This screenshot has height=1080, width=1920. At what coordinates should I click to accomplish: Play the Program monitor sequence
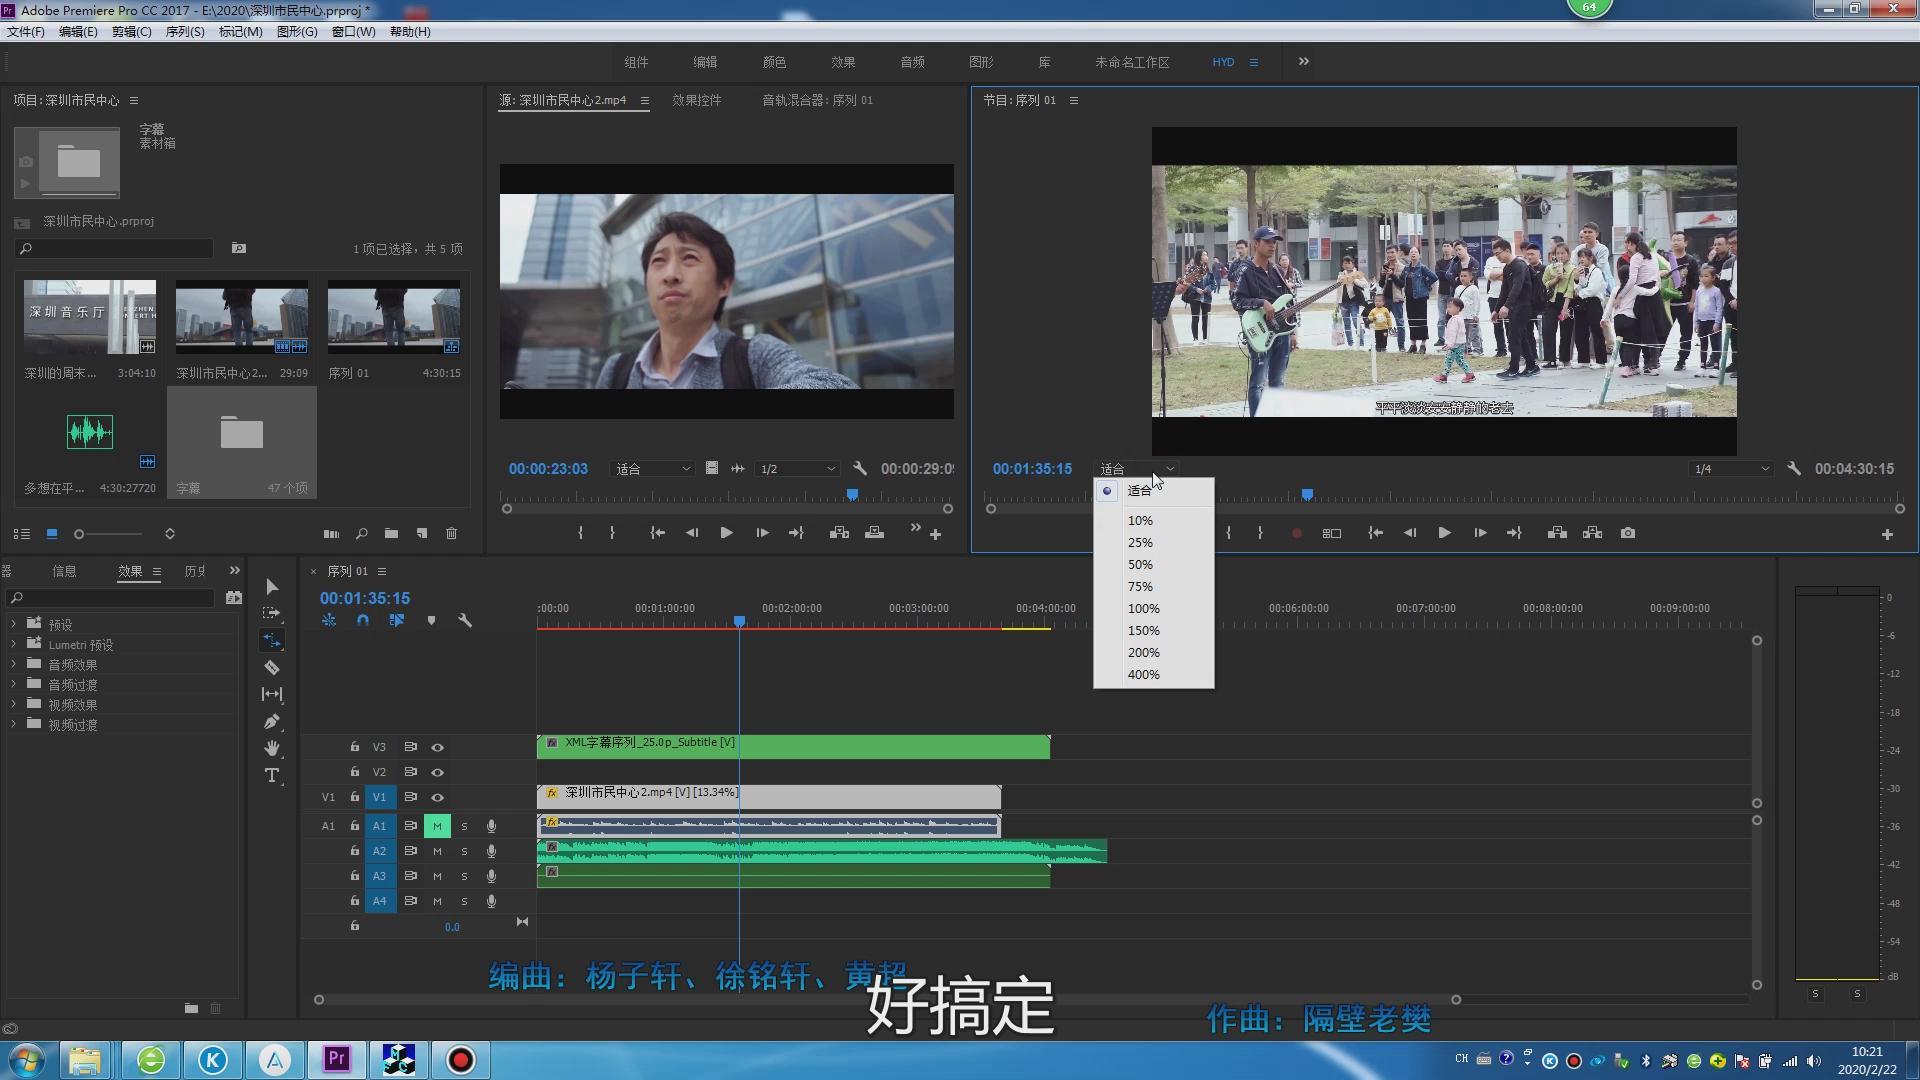point(1444,533)
